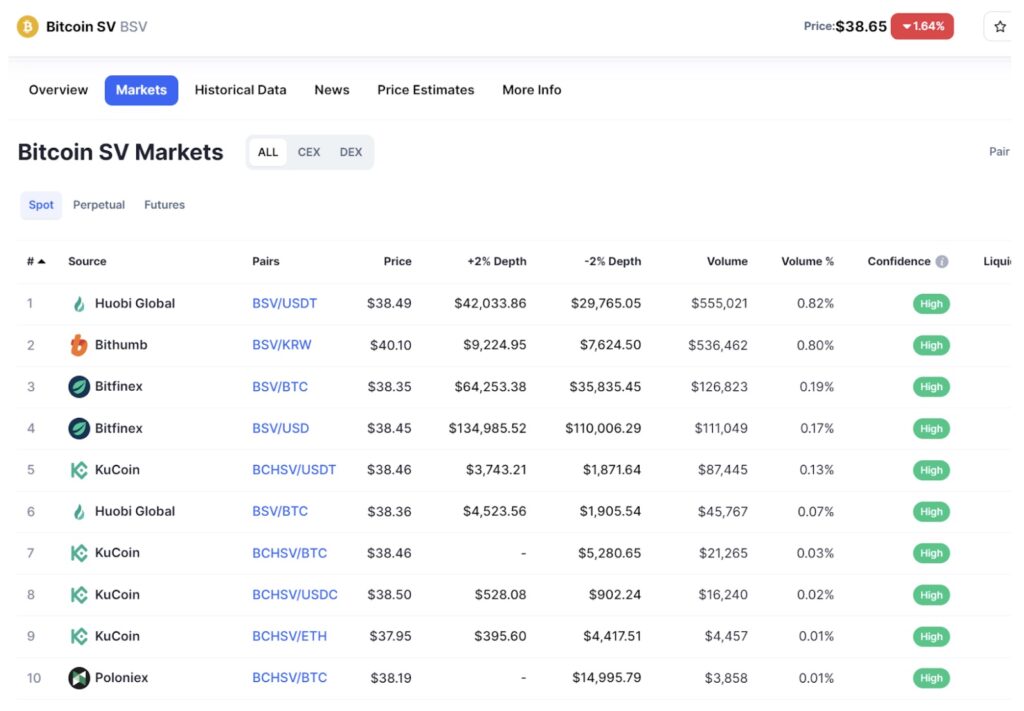Image resolution: width=1024 pixels, height=711 pixels.
Task: Click the Poloniex exchange logo
Action: (x=79, y=678)
